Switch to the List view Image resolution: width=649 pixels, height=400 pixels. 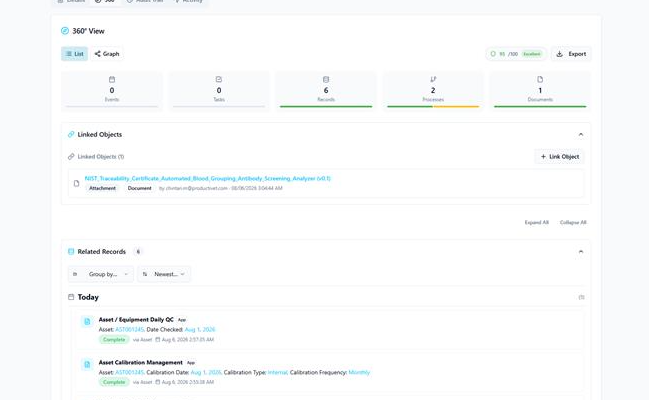point(75,54)
